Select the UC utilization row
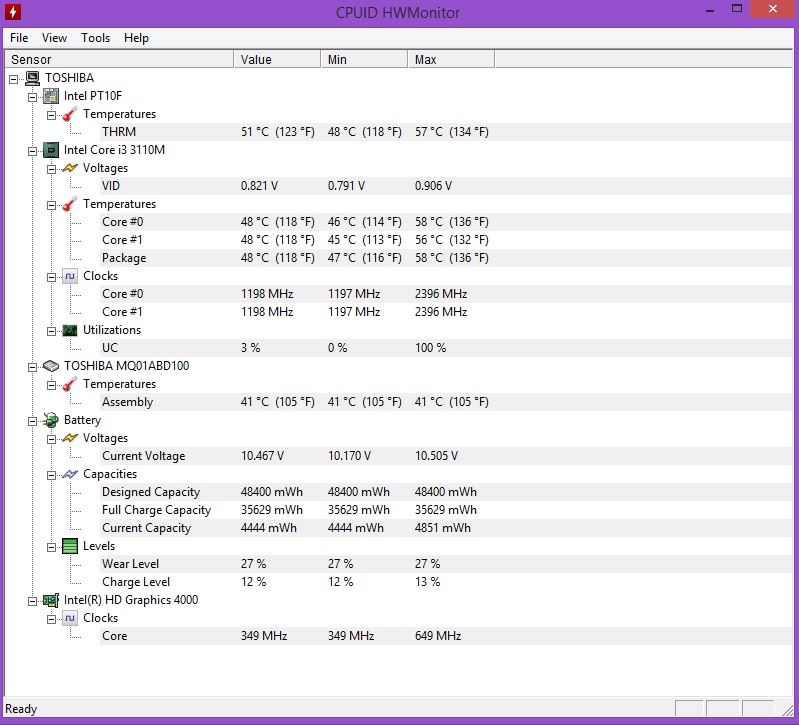 (446, 348)
